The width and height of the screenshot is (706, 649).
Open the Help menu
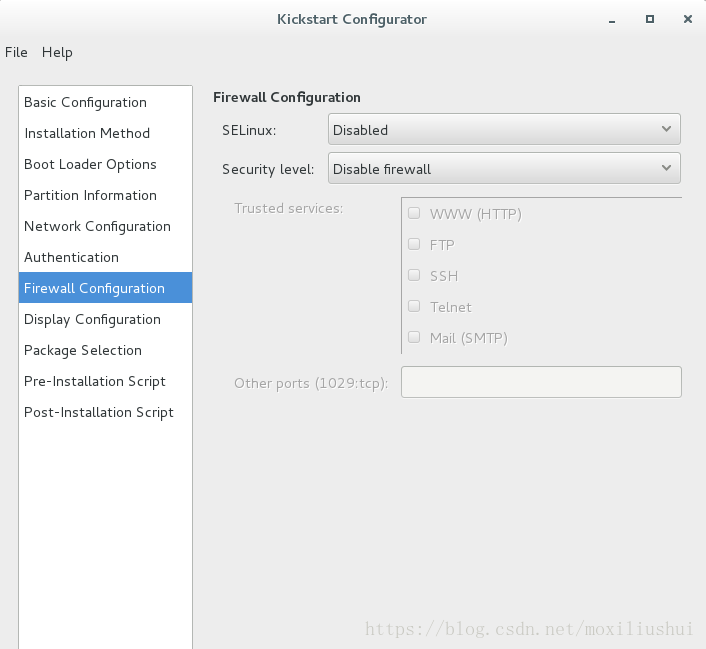[x=57, y=52]
